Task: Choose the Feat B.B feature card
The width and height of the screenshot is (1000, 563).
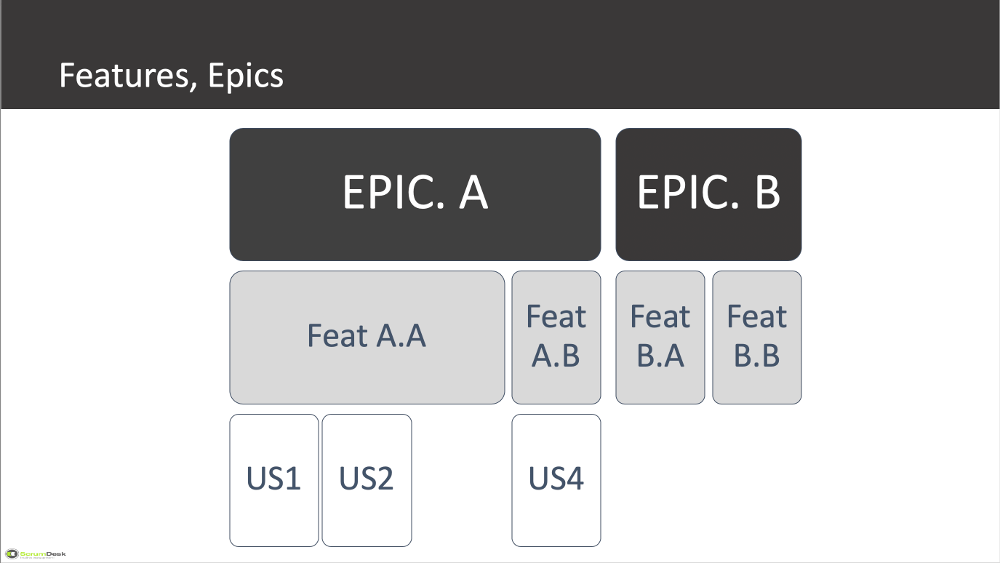Action: [x=757, y=337]
